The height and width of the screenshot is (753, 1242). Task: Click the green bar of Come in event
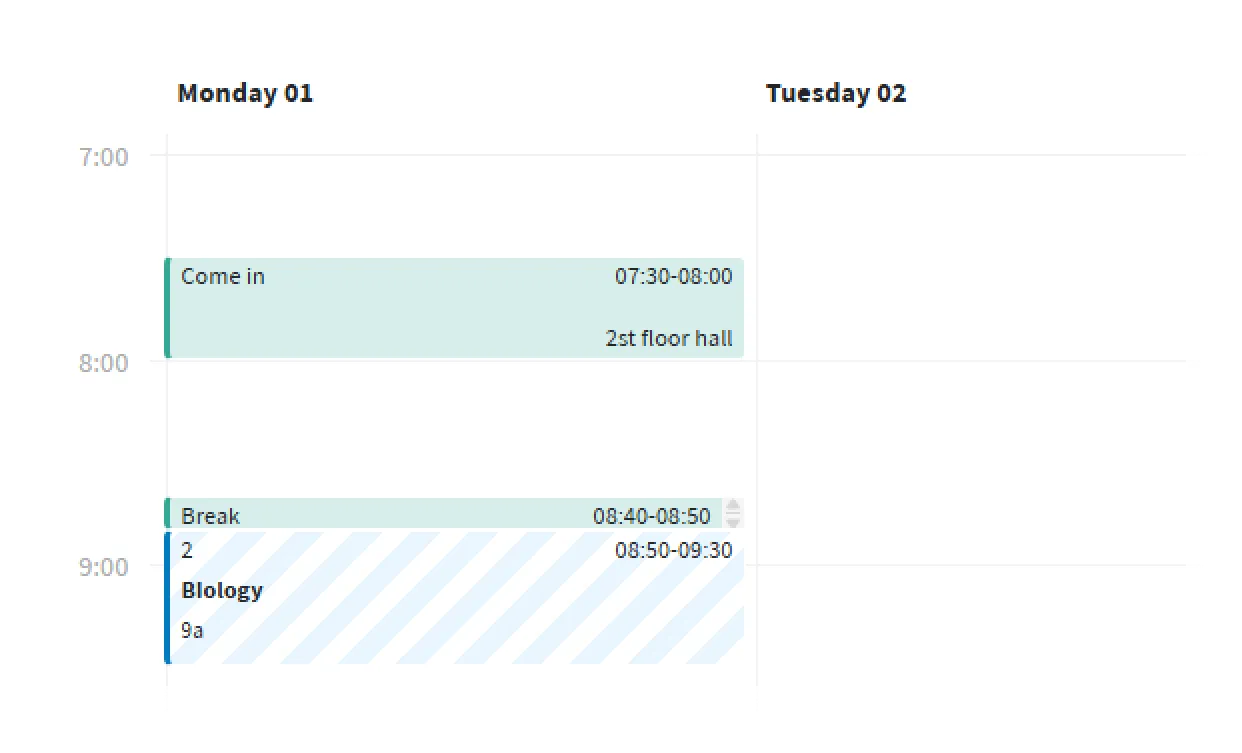(167, 308)
